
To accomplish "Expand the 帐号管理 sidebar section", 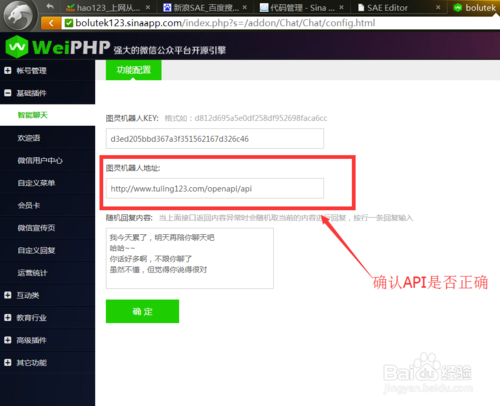I will click(47, 70).
